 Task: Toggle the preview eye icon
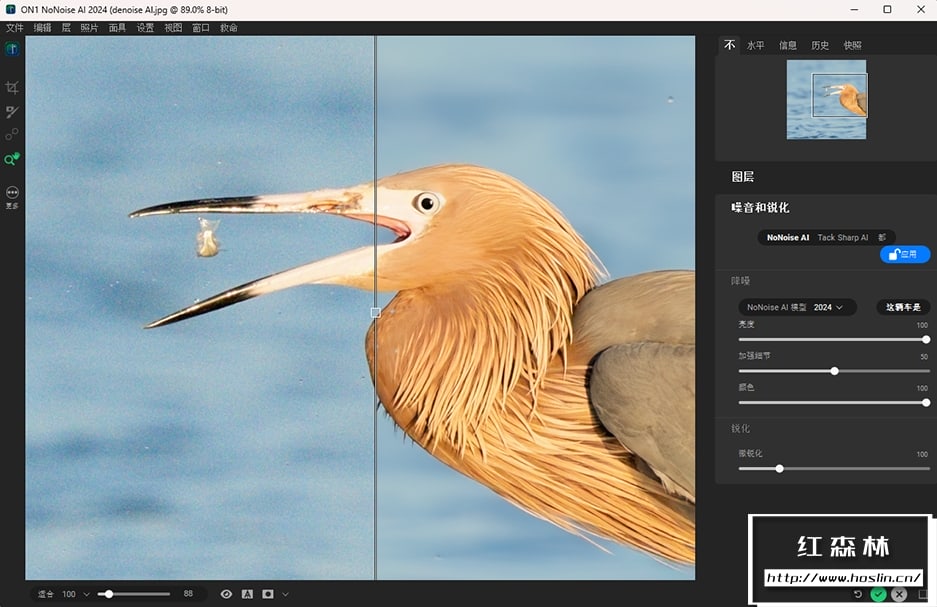tap(226, 594)
